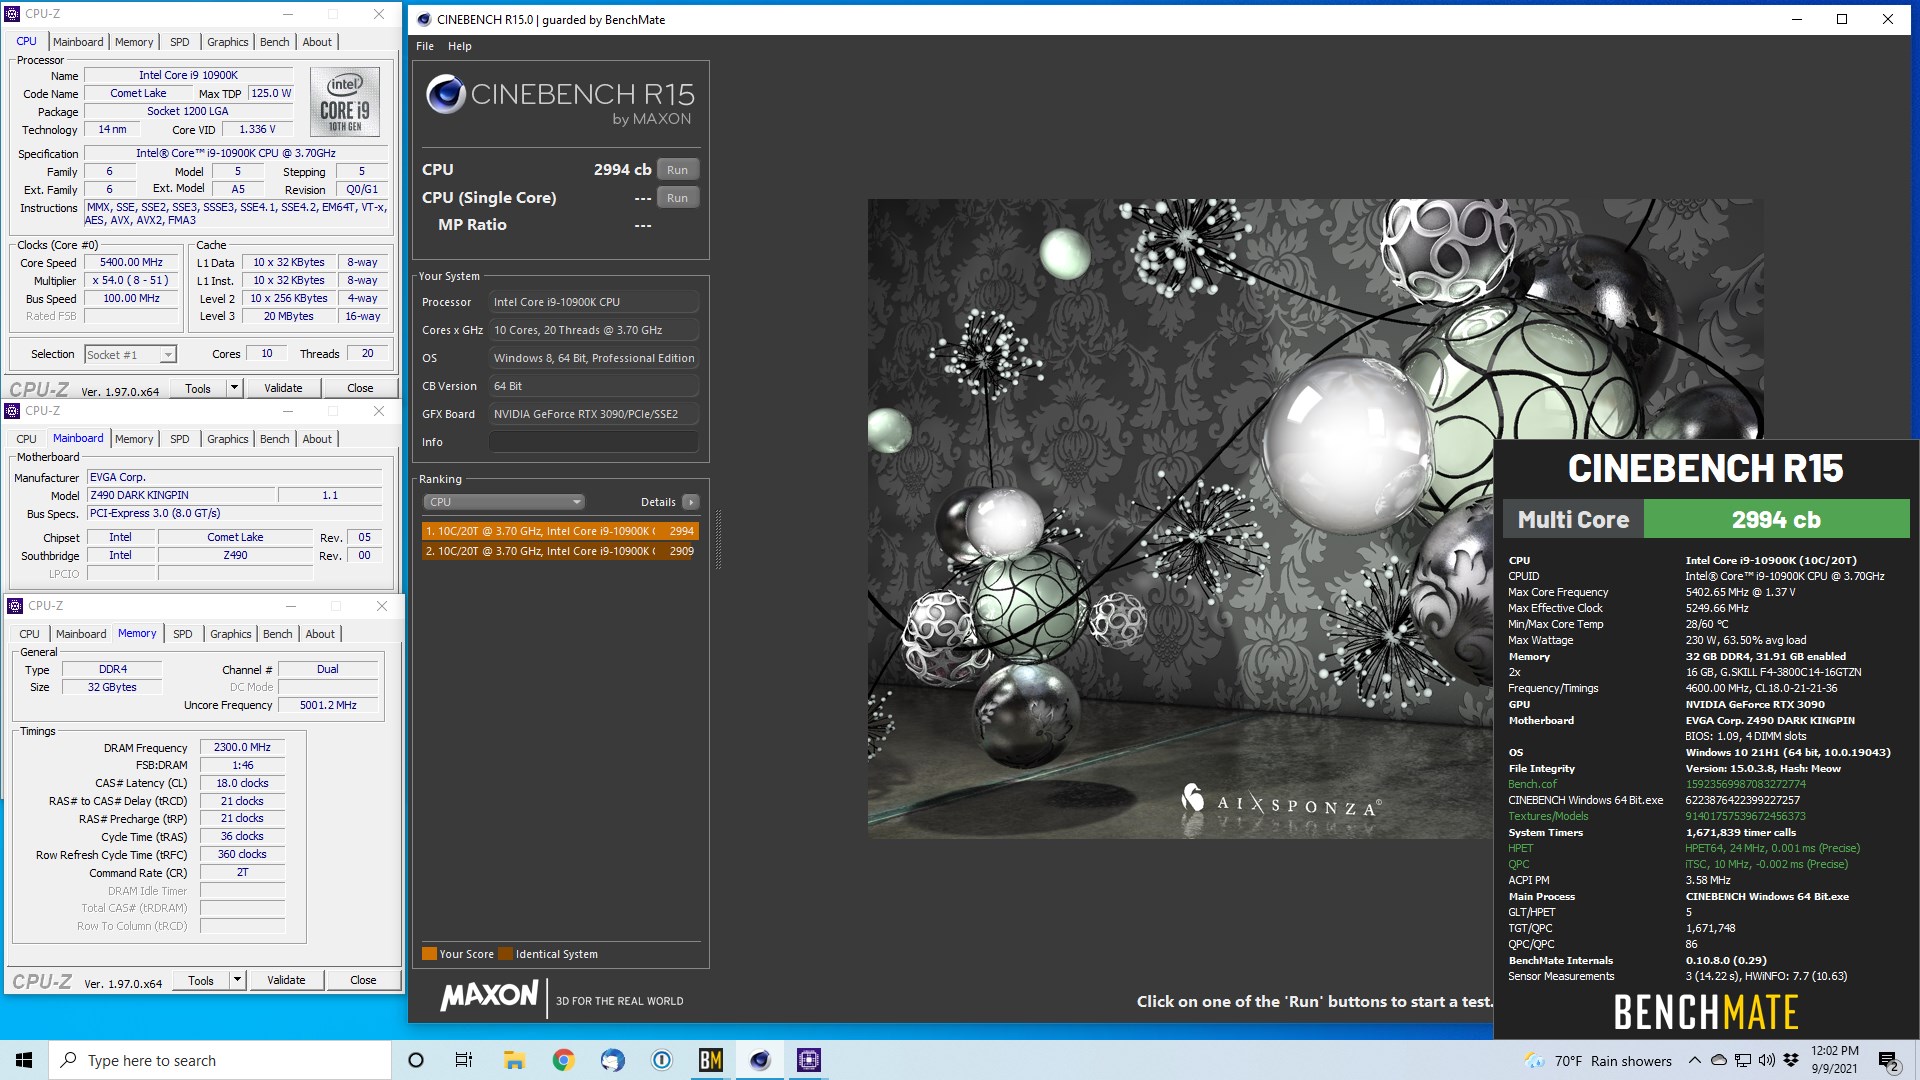
Task: Open Google Chrome from the taskbar
Action: (563, 1060)
